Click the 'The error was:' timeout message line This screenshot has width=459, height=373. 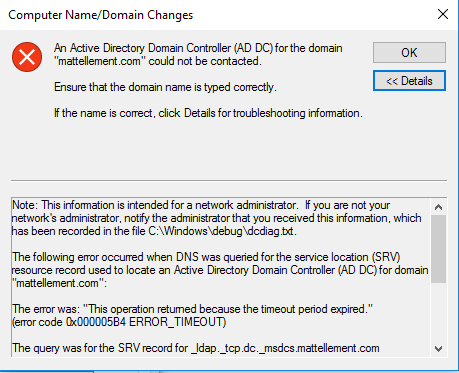coord(192,309)
